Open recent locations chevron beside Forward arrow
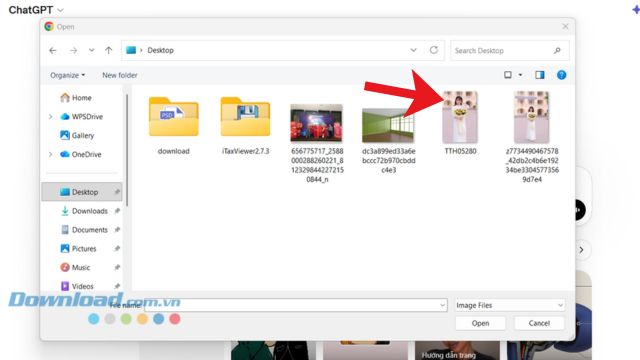This screenshot has width=640, height=360. tap(91, 50)
